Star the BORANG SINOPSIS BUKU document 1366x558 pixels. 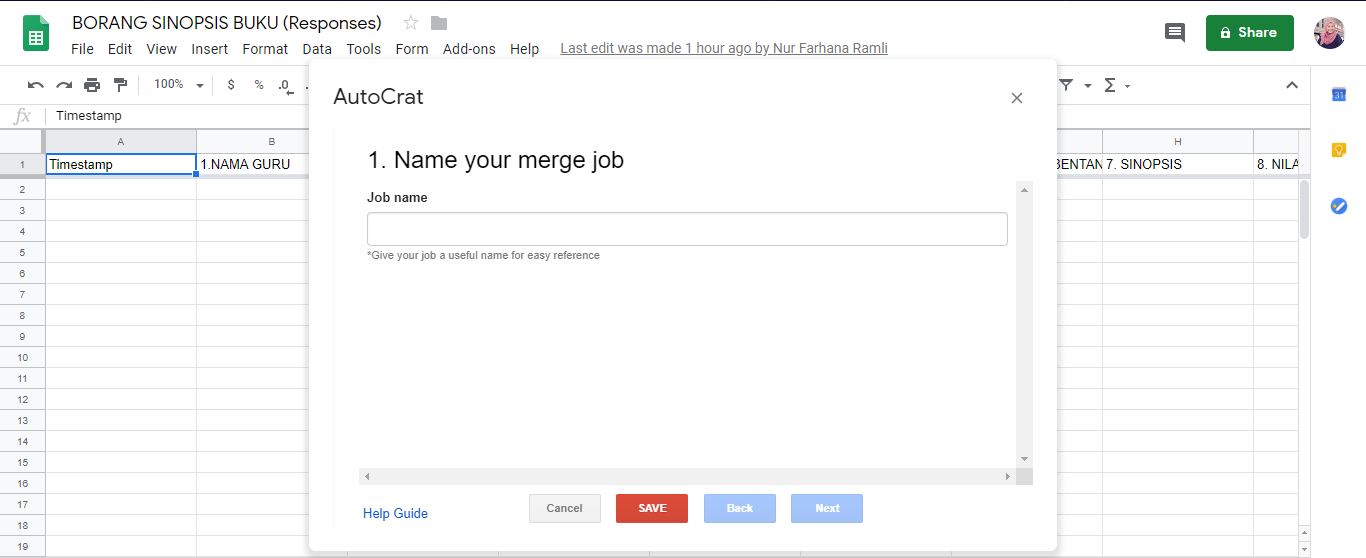pos(410,23)
